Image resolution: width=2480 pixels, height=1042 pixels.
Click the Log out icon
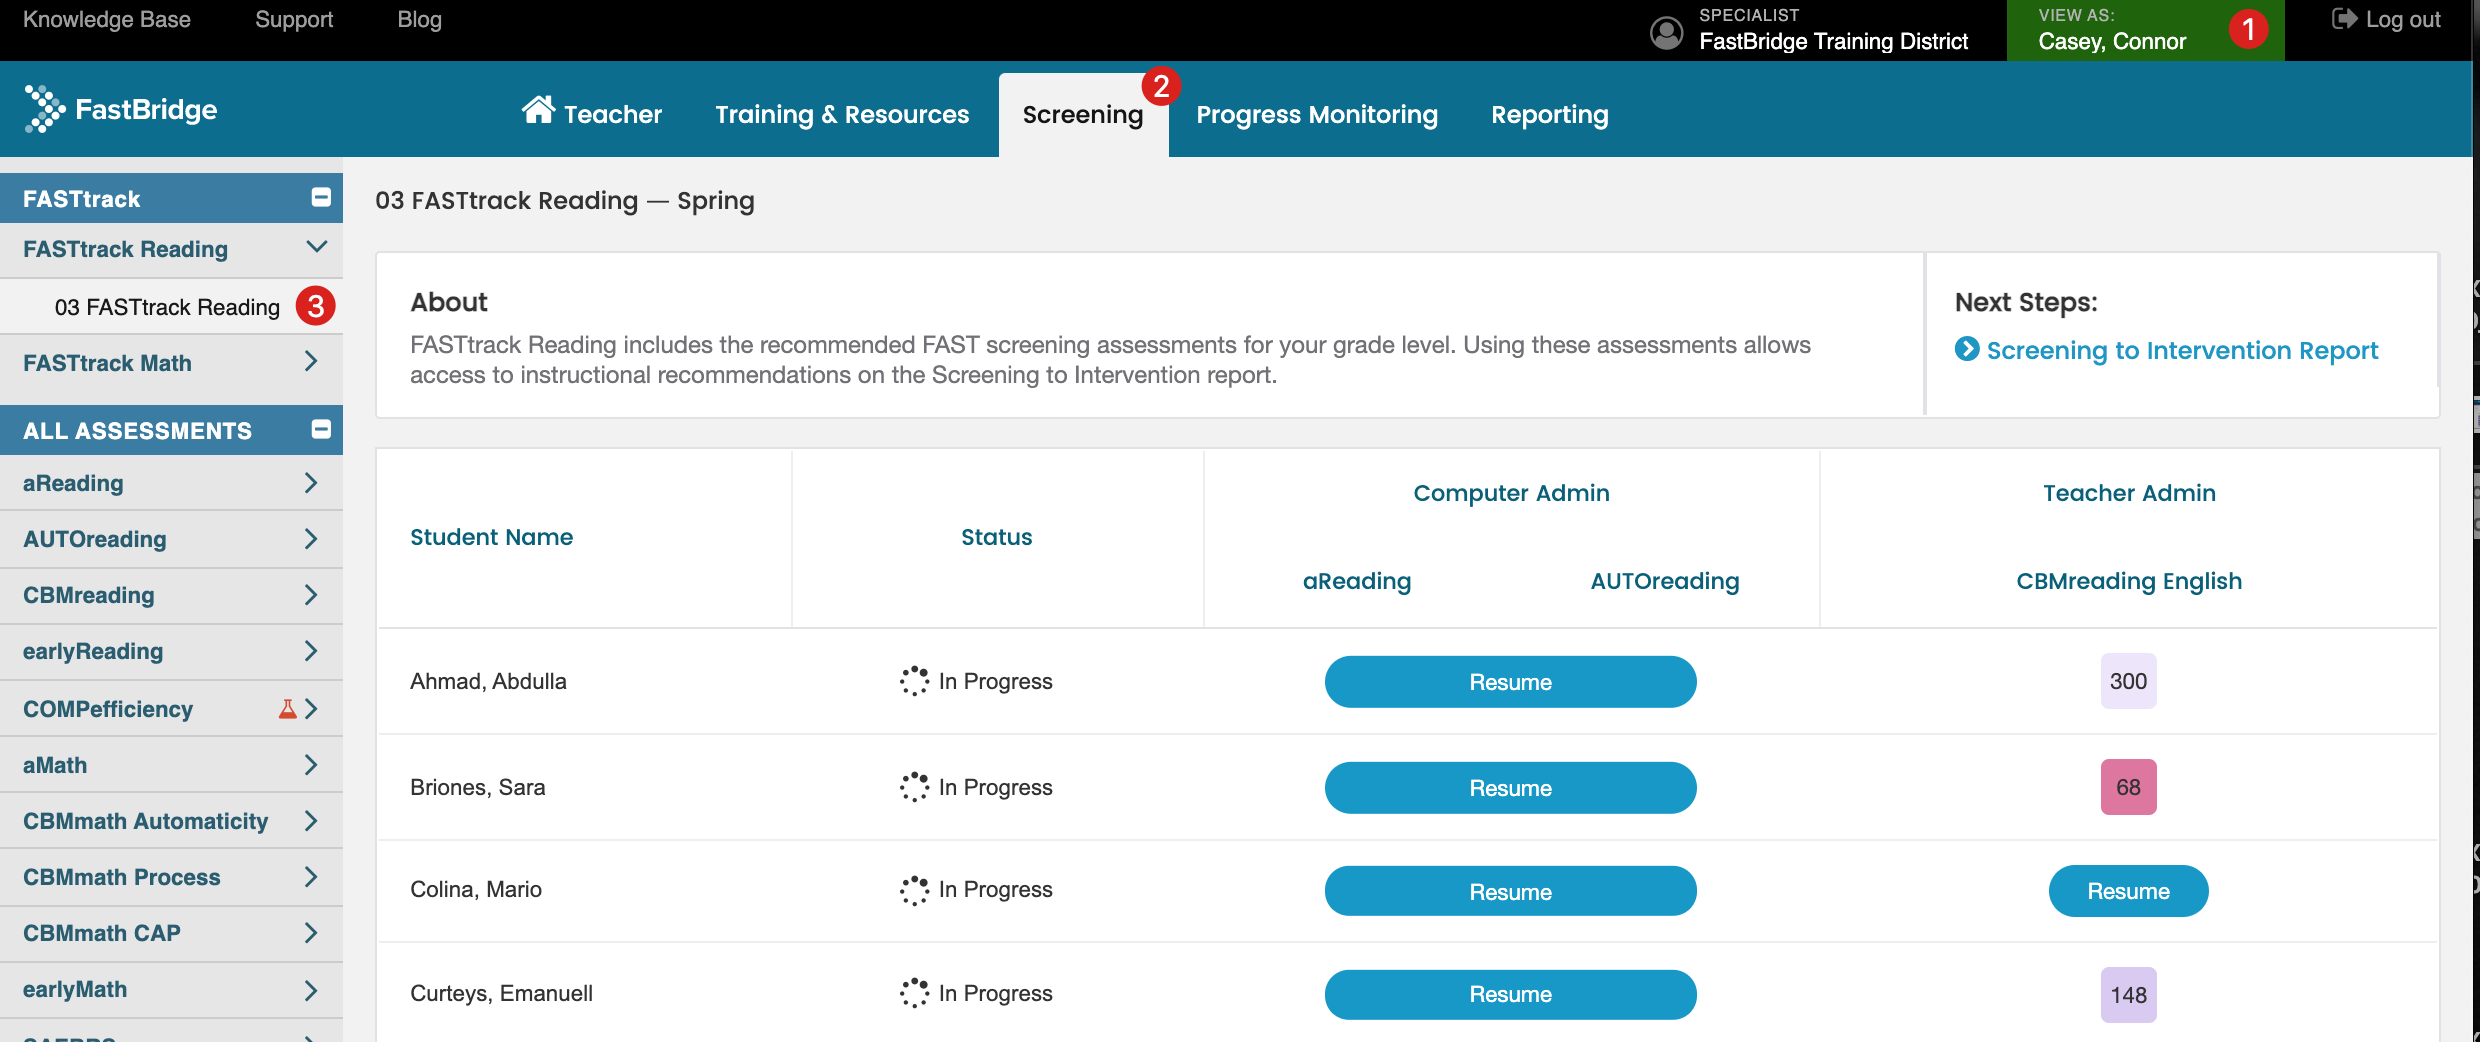tap(2344, 19)
